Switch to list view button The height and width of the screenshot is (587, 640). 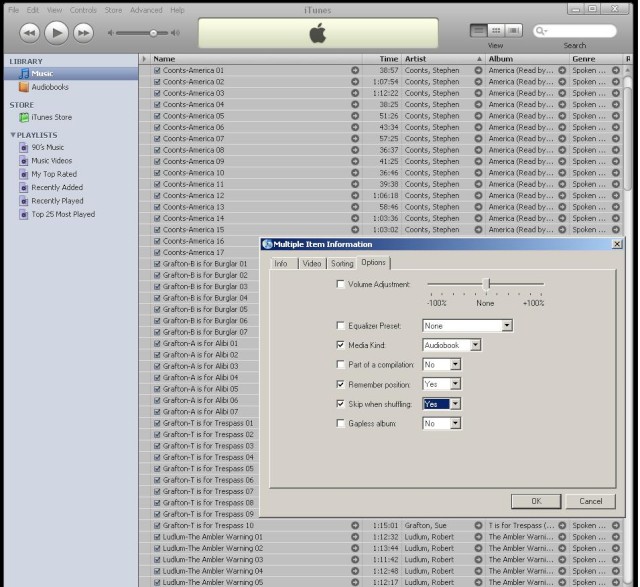(x=478, y=31)
